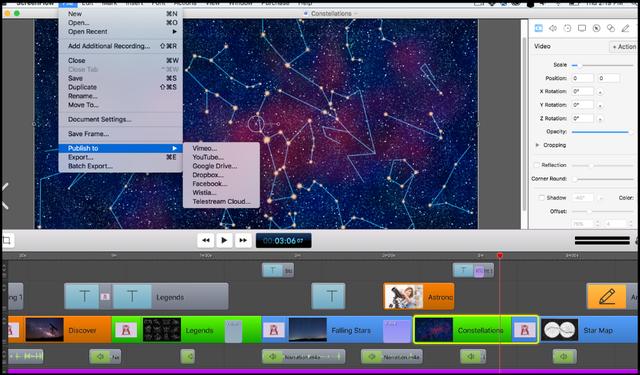This screenshot has height=375, width=640.
Task: Publish to Google Drive...
Action: [221, 166]
